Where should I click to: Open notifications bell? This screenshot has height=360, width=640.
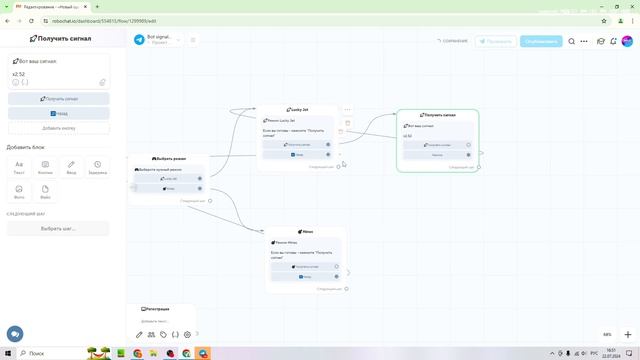(613, 41)
